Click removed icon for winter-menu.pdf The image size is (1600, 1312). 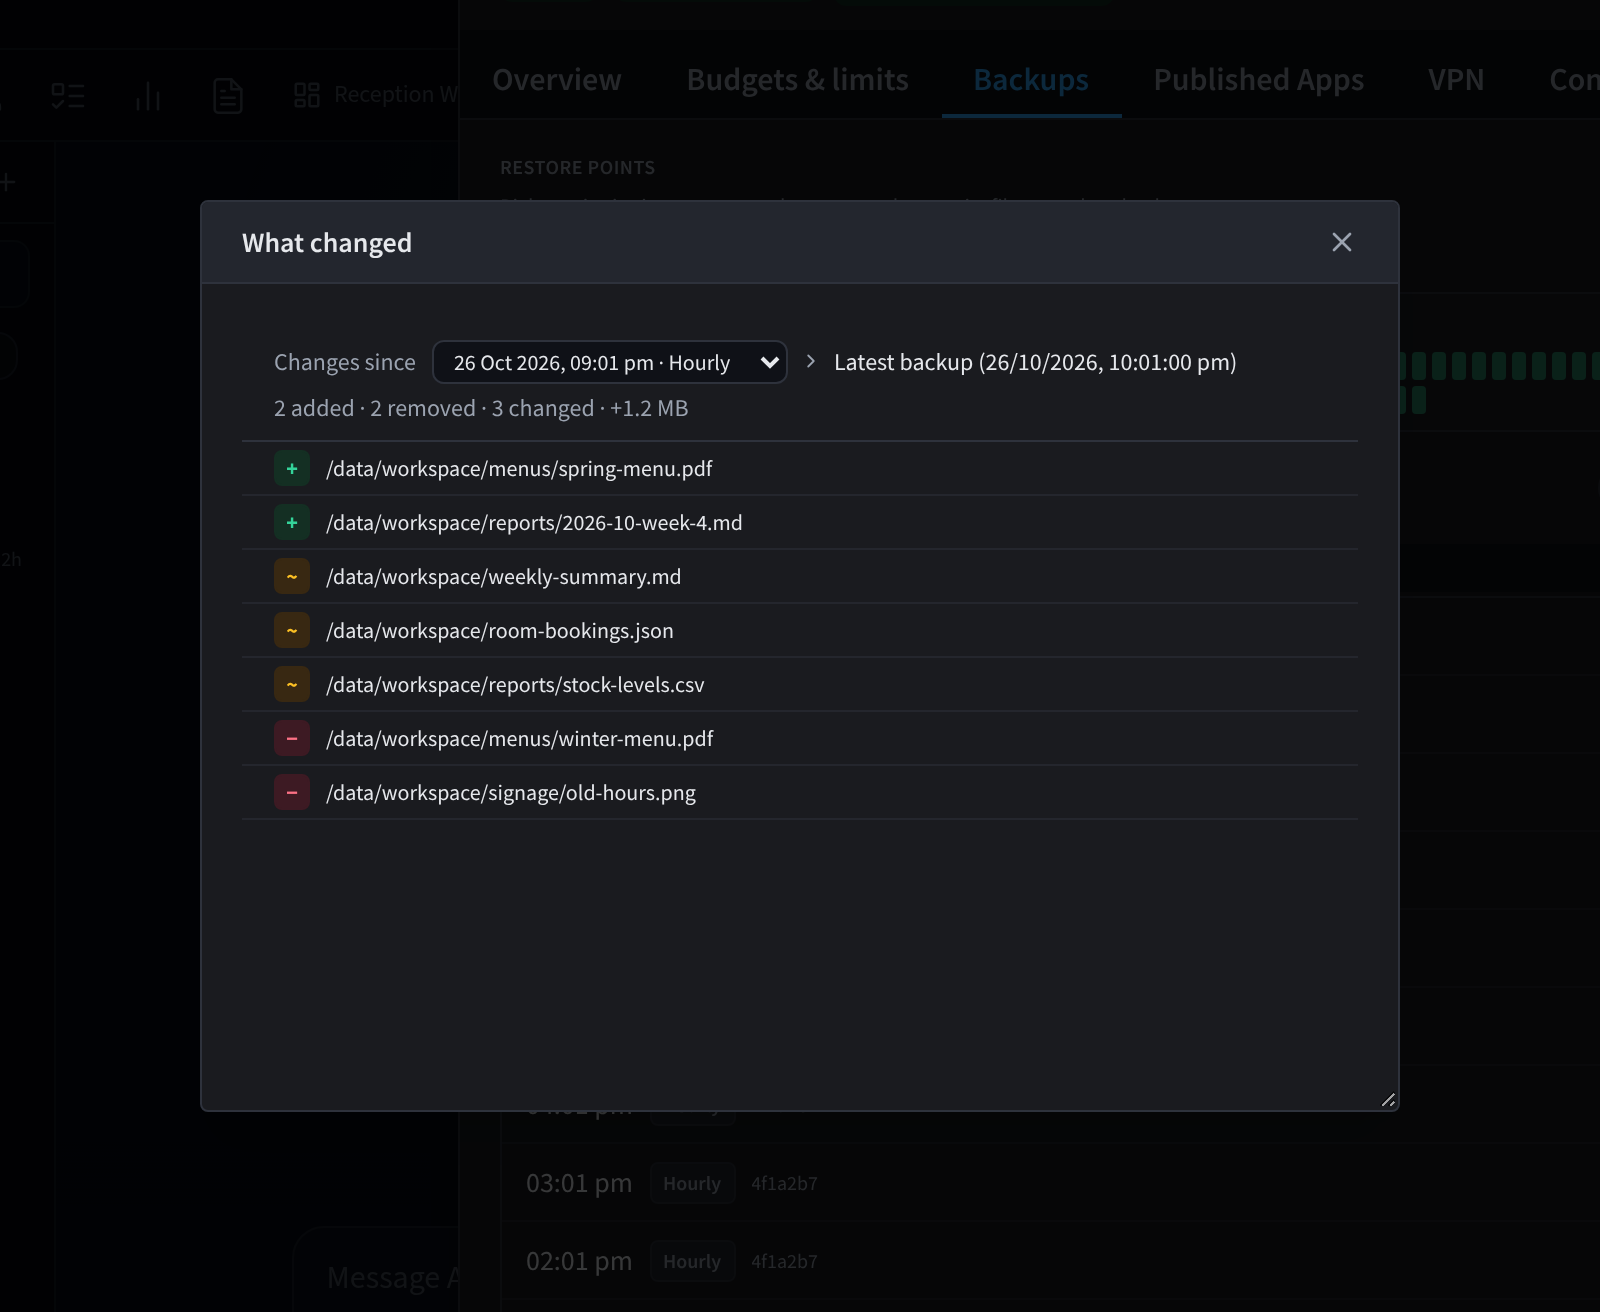[292, 739]
